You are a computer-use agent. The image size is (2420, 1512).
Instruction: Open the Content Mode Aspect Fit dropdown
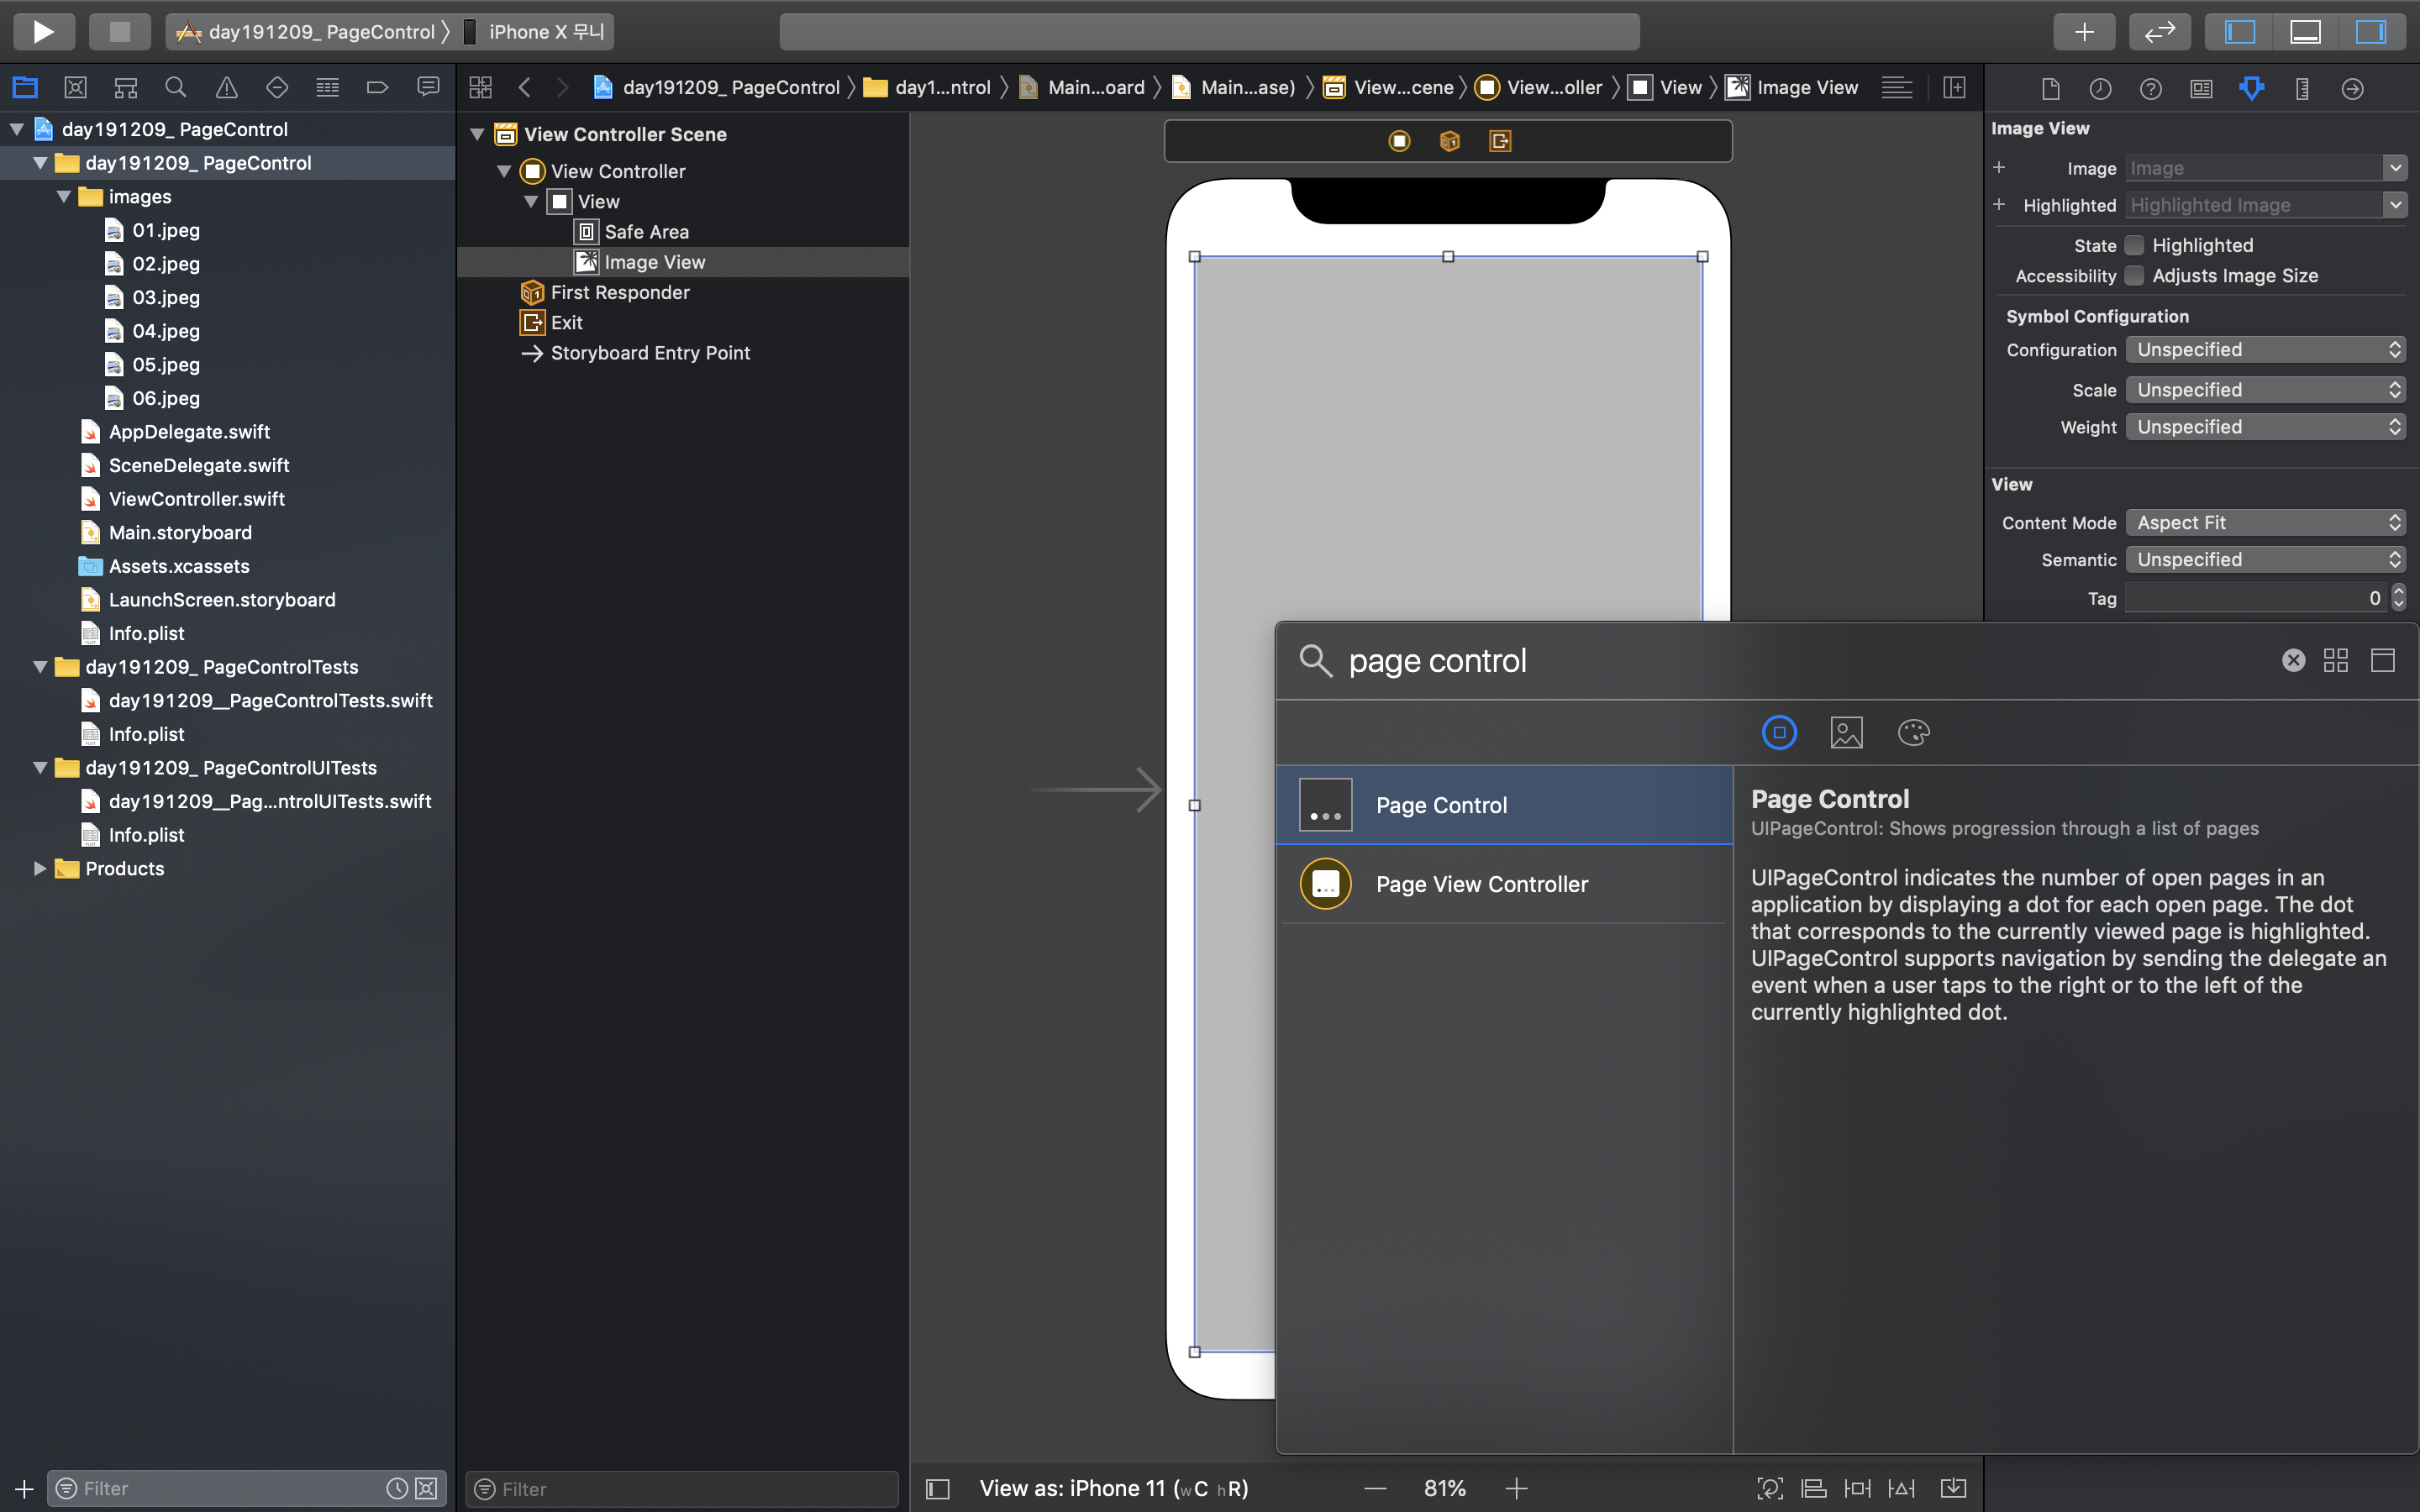point(2264,522)
